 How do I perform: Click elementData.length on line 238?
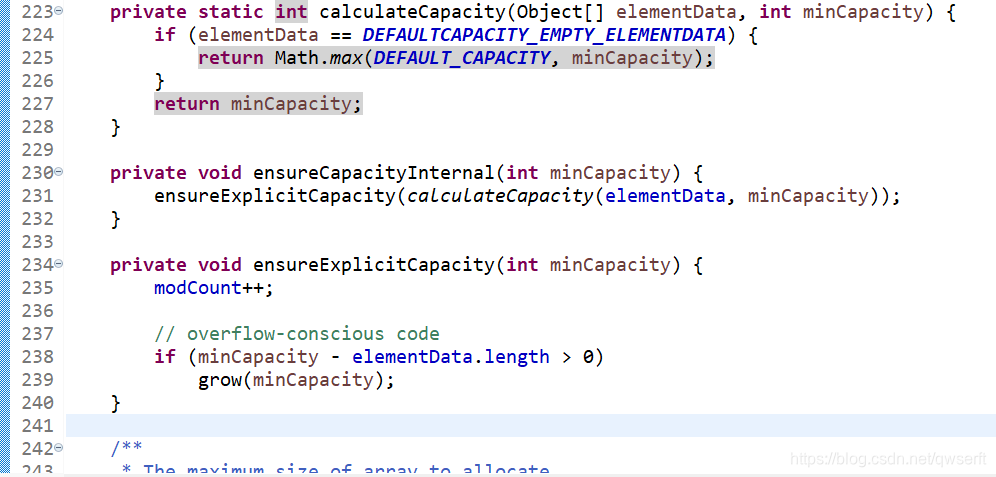pyautogui.click(x=450, y=356)
